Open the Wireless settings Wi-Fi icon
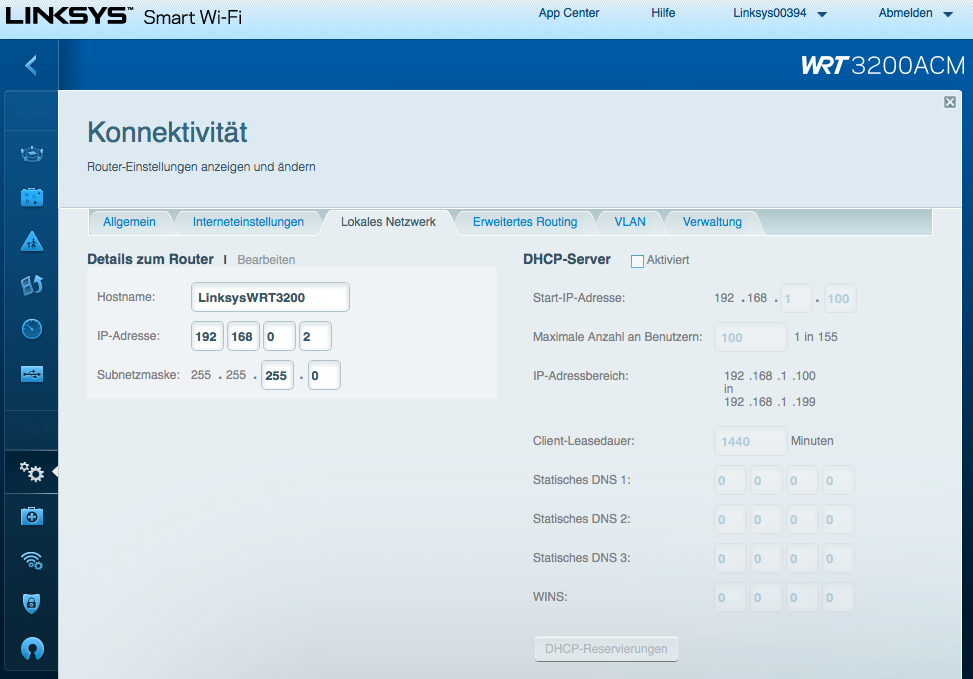 coord(32,560)
